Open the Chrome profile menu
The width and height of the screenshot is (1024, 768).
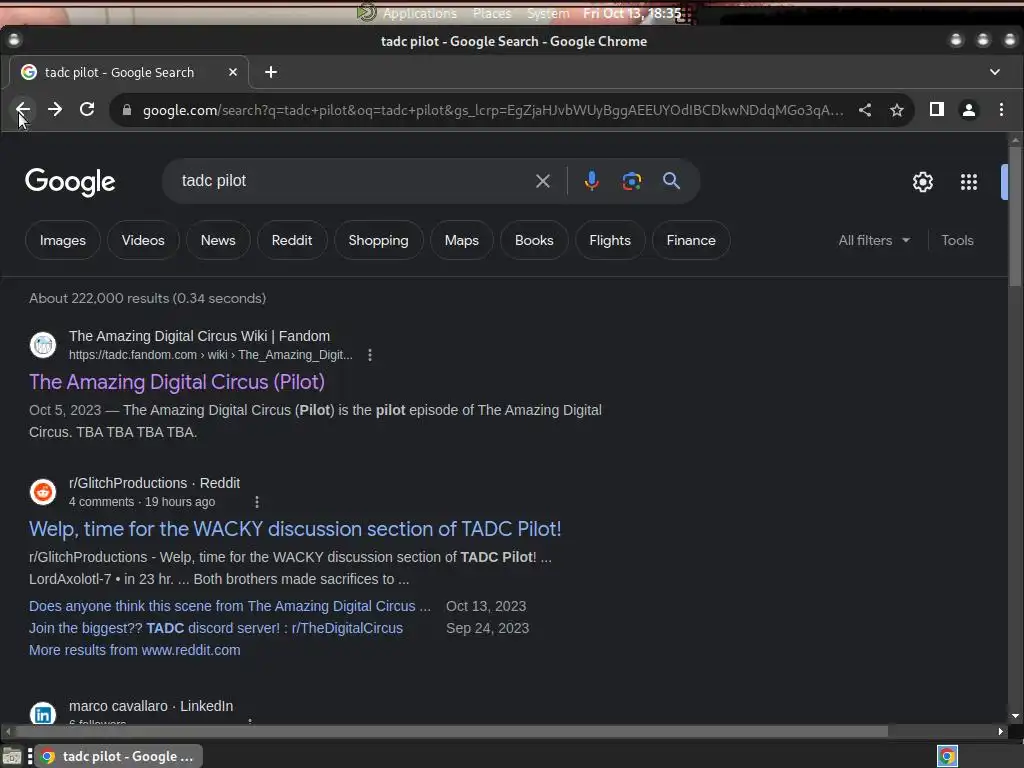969,110
